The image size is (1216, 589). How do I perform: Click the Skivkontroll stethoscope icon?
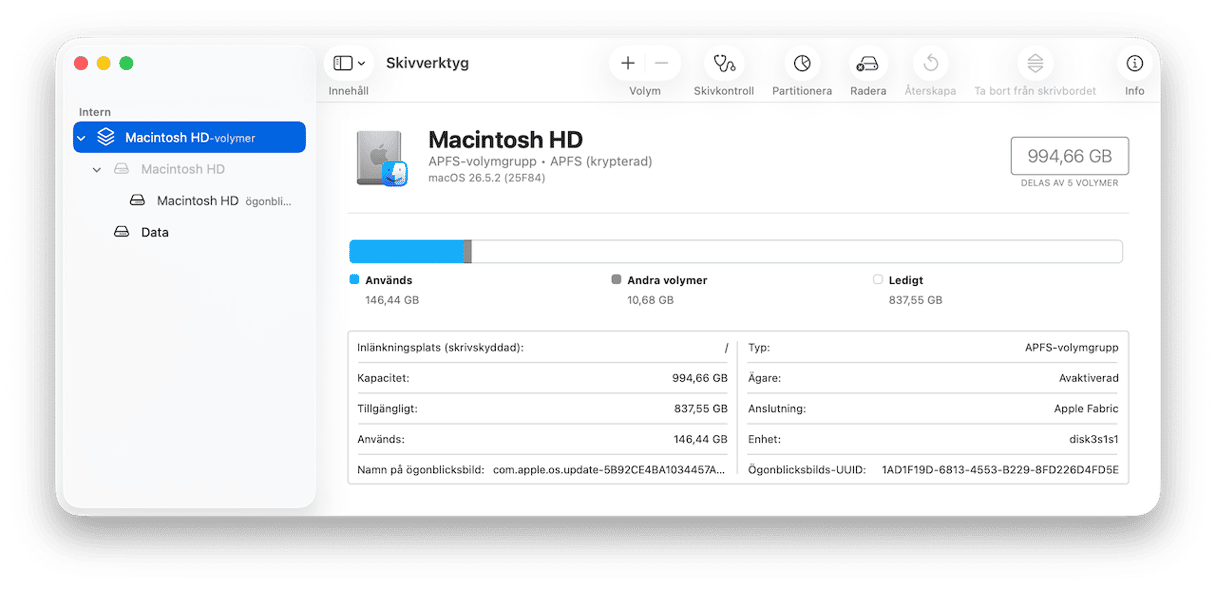(x=723, y=63)
